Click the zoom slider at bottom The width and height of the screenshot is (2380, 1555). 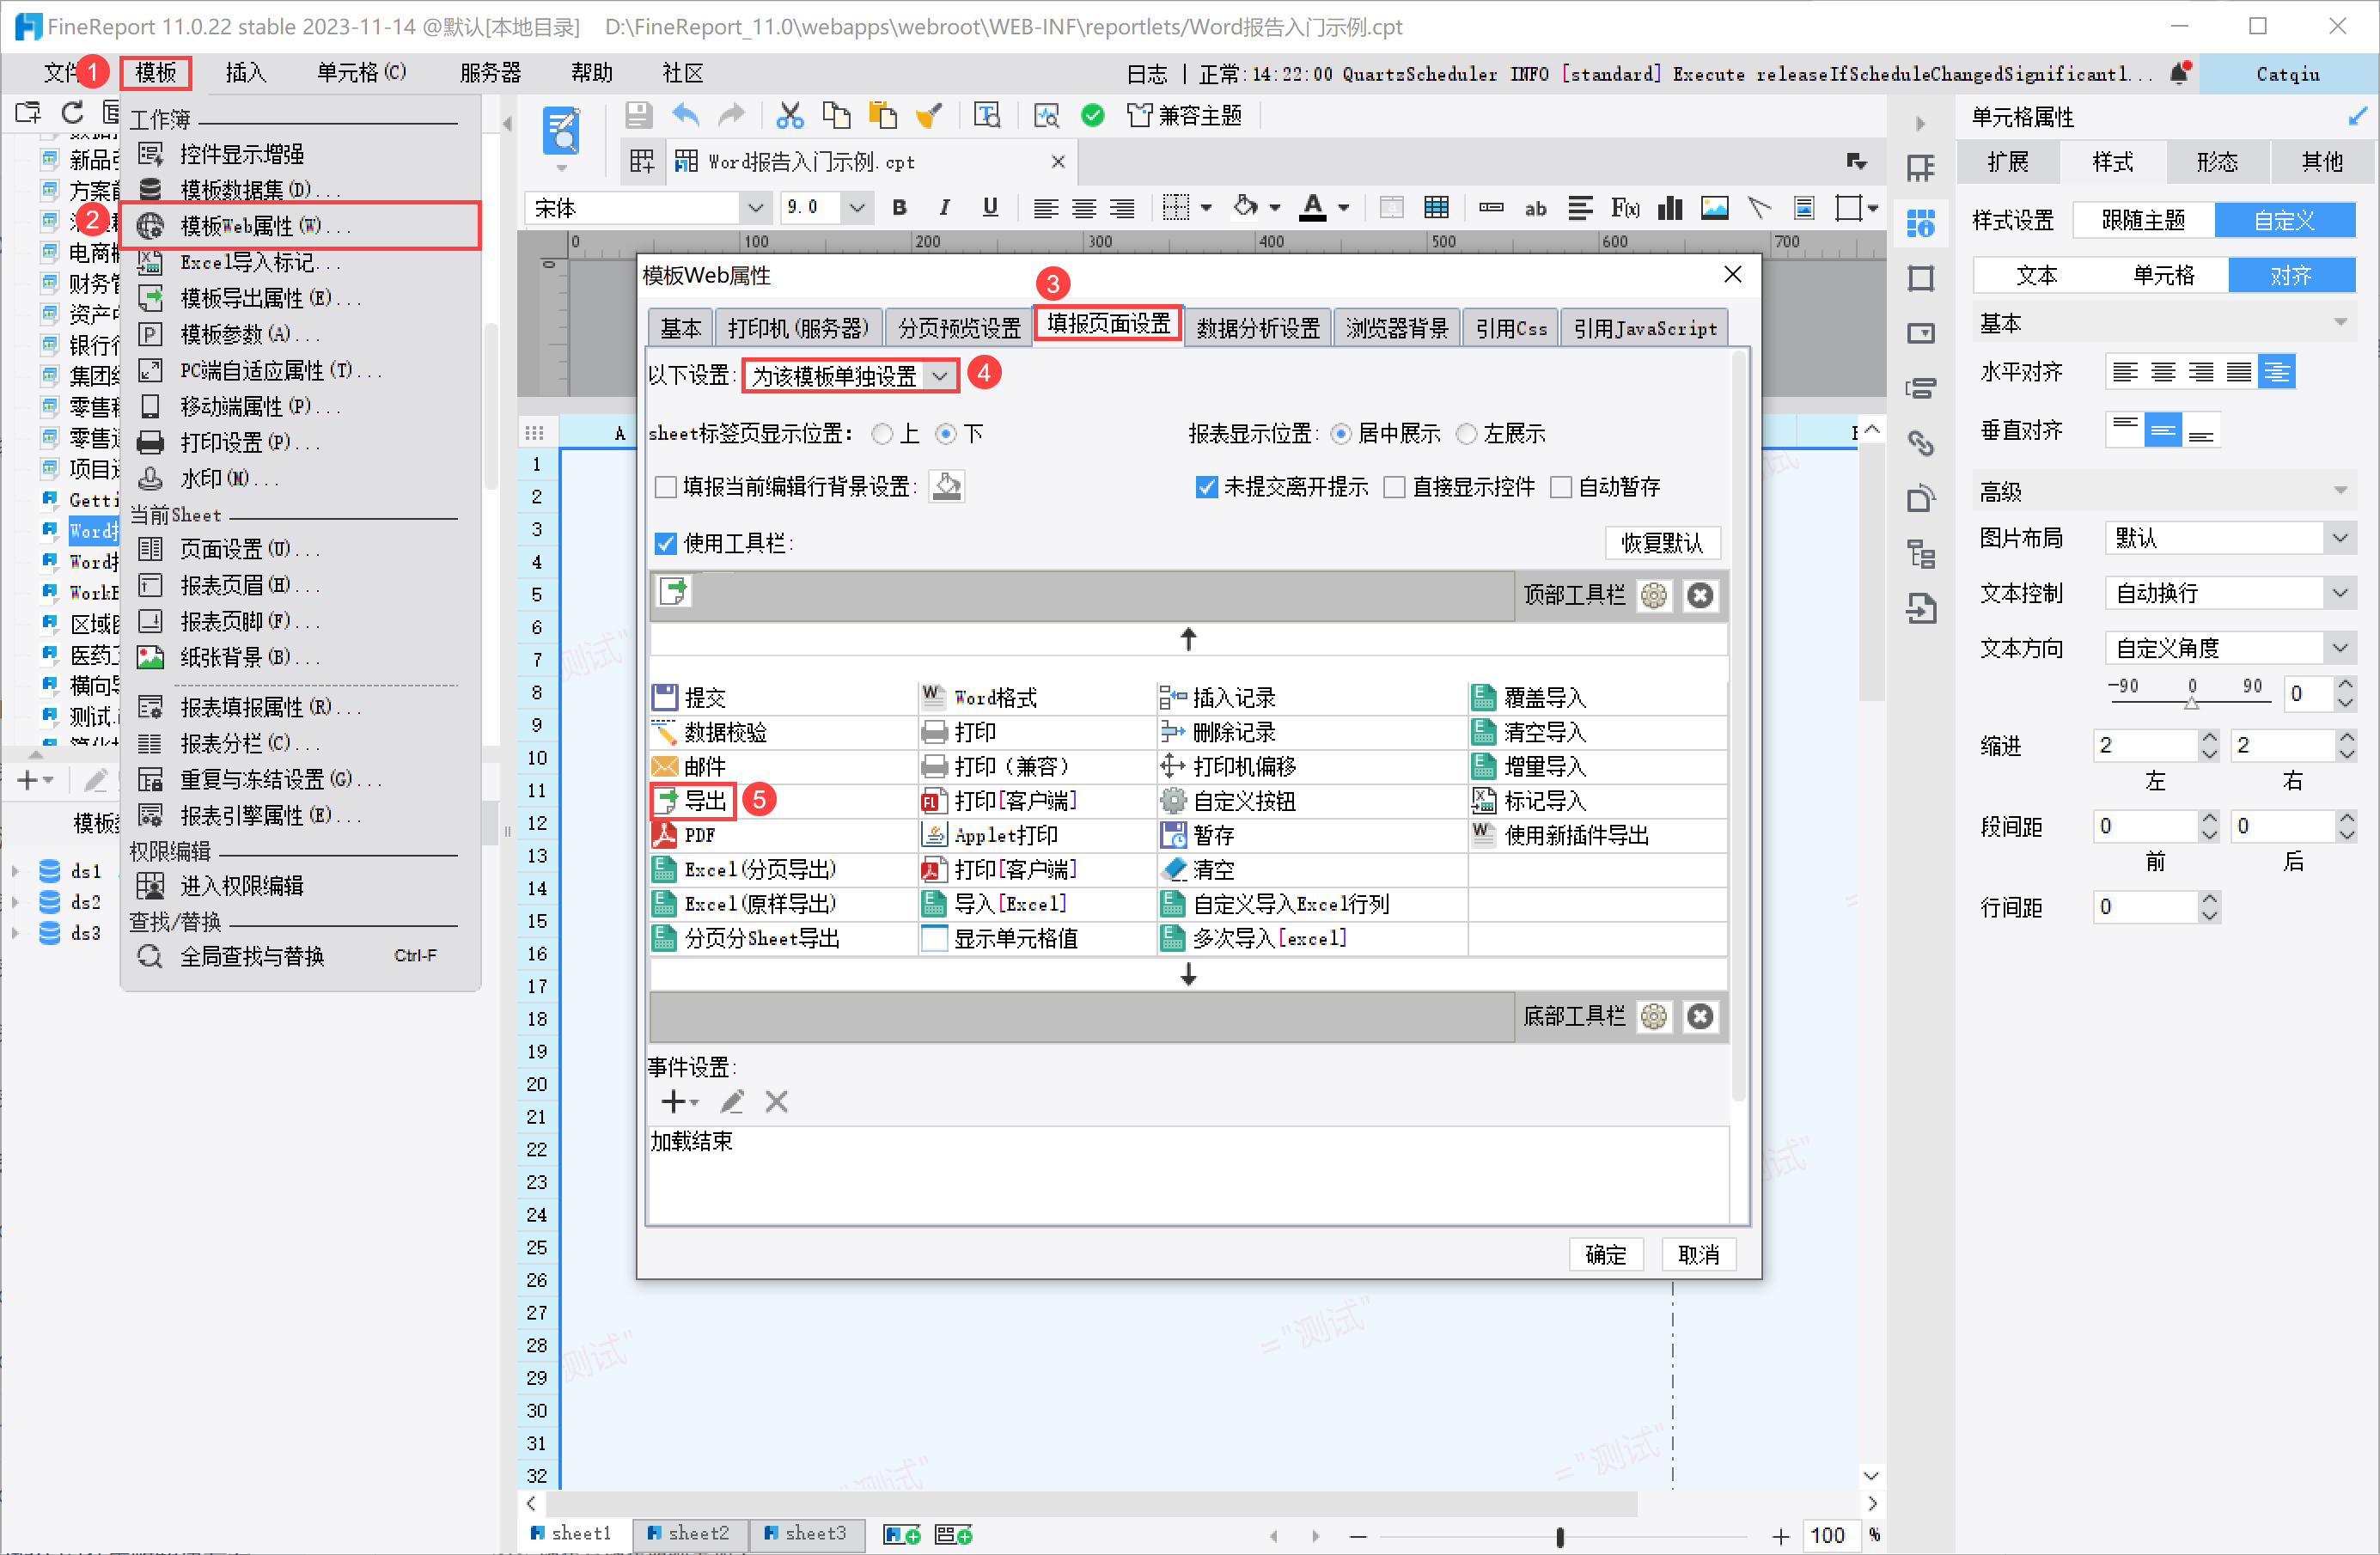click(x=1559, y=1536)
